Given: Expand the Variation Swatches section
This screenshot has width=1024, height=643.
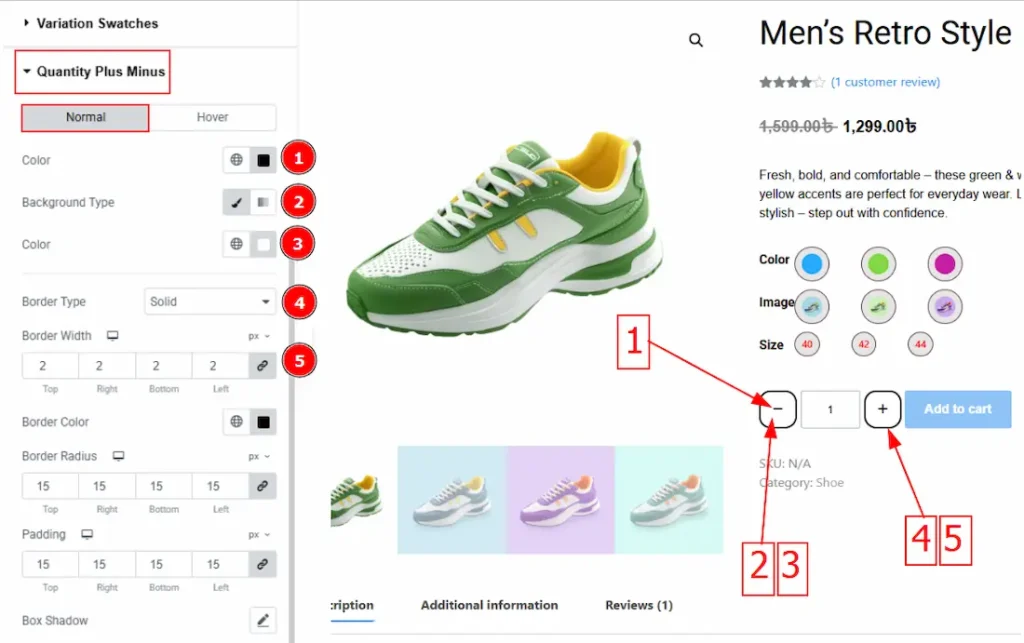Looking at the screenshot, I should 97,23.
